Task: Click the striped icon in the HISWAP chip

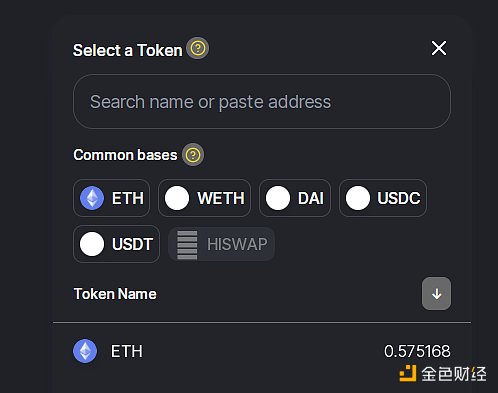Action: 187,245
